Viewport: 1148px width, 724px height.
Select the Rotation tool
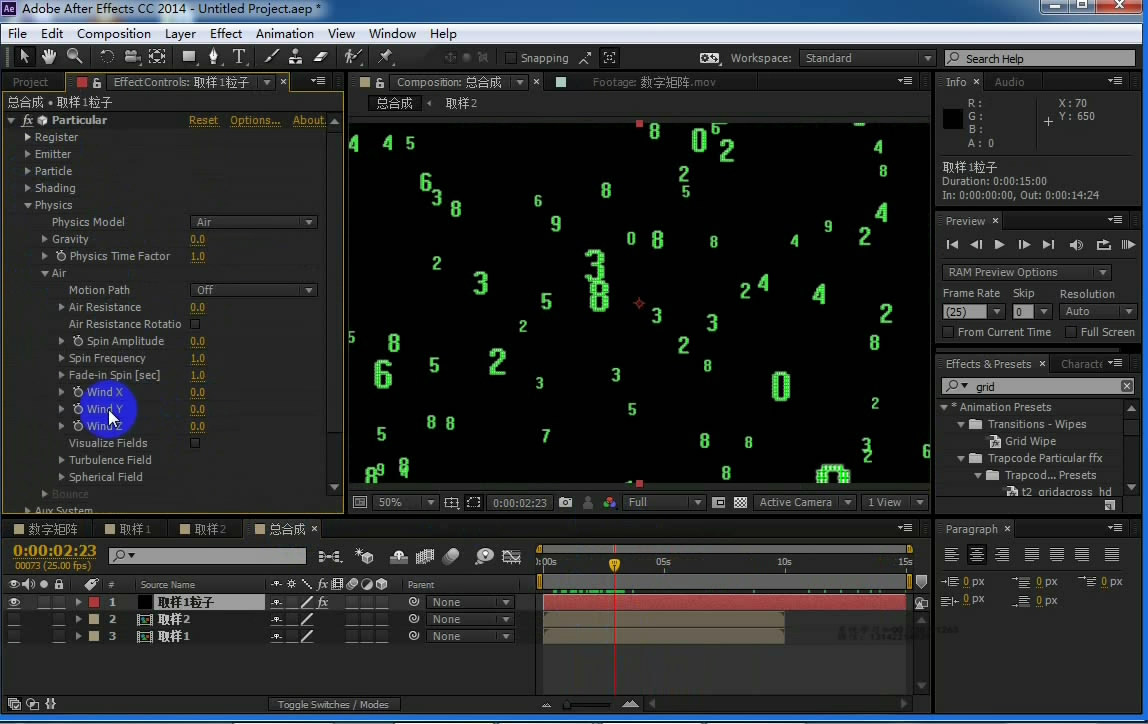107,56
